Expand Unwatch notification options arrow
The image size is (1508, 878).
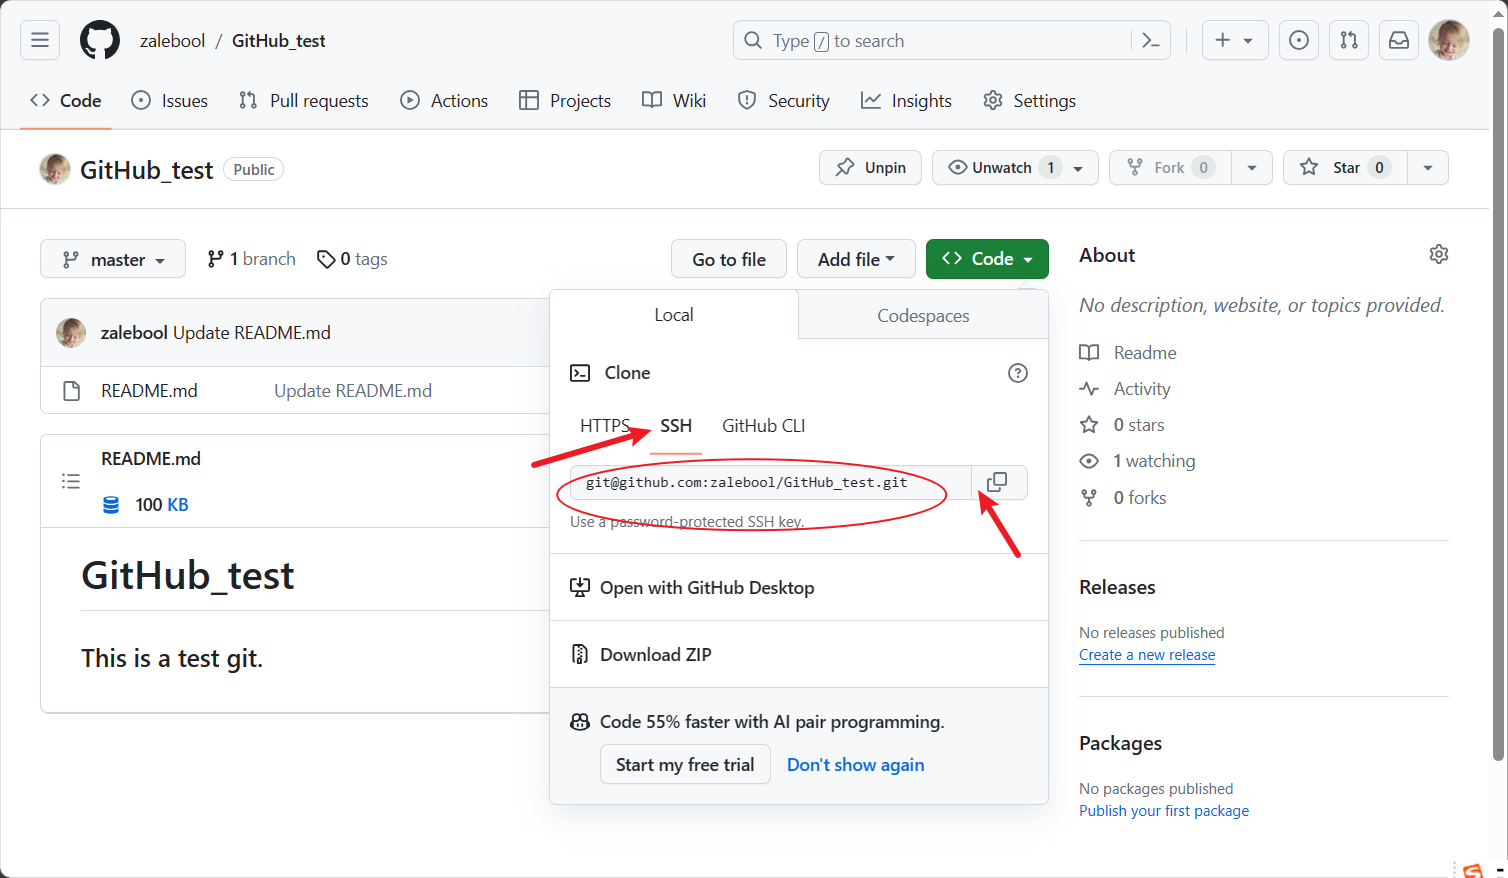pos(1079,168)
